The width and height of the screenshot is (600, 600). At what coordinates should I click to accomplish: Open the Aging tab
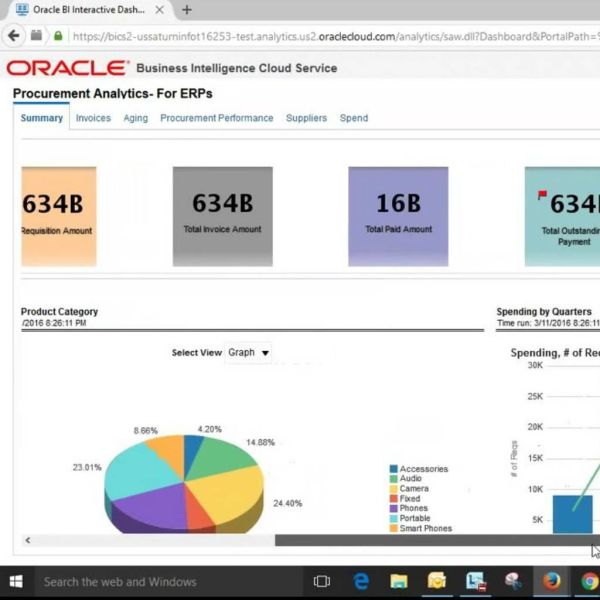[x=135, y=118]
